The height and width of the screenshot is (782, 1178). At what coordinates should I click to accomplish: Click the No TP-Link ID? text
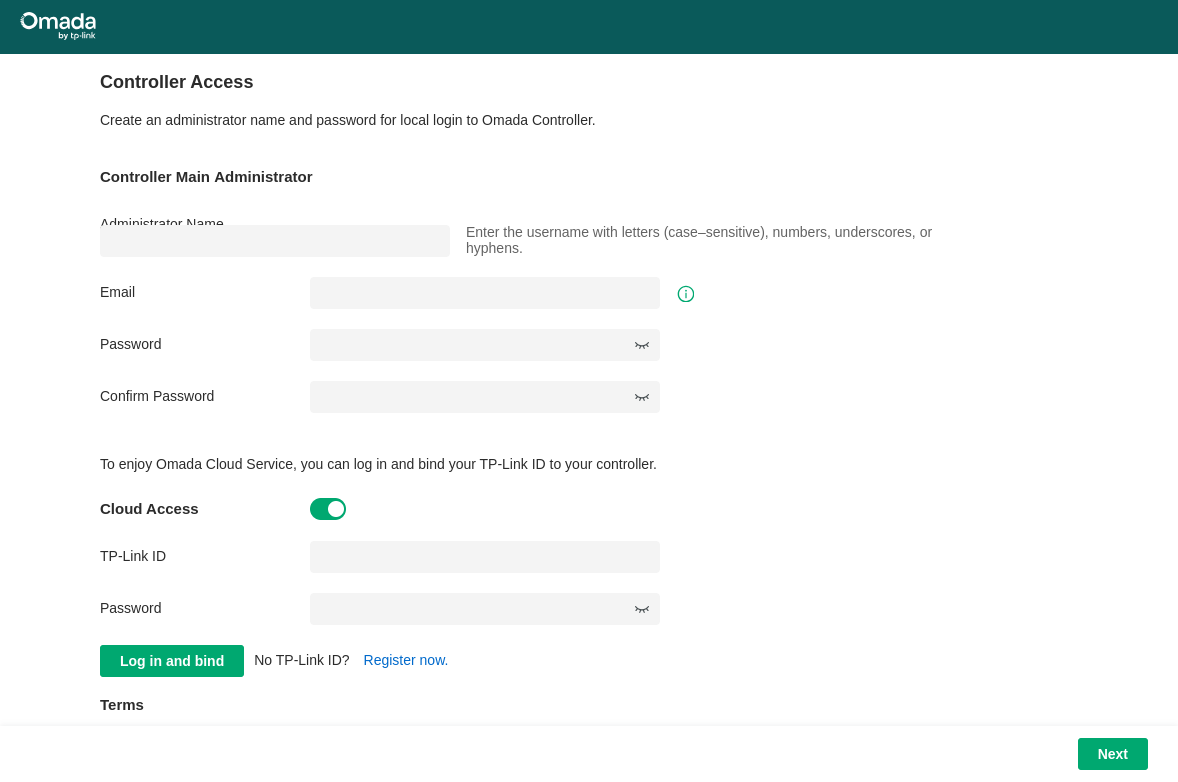pos(302,660)
